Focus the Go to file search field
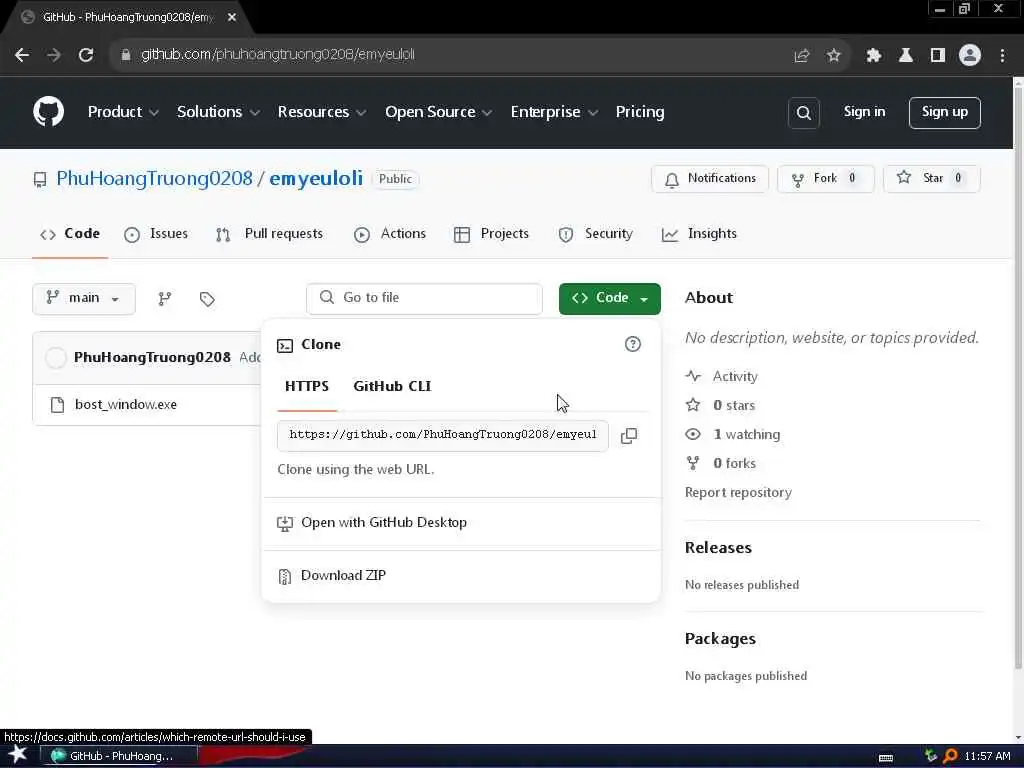The width and height of the screenshot is (1024, 768). pyautogui.click(x=424, y=298)
